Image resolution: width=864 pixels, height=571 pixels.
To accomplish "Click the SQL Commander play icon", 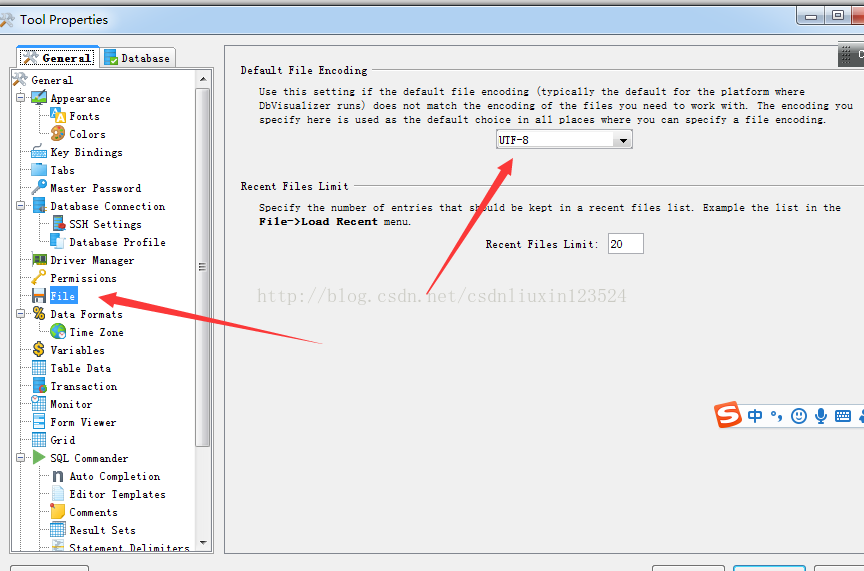I will pyautogui.click(x=39, y=457).
